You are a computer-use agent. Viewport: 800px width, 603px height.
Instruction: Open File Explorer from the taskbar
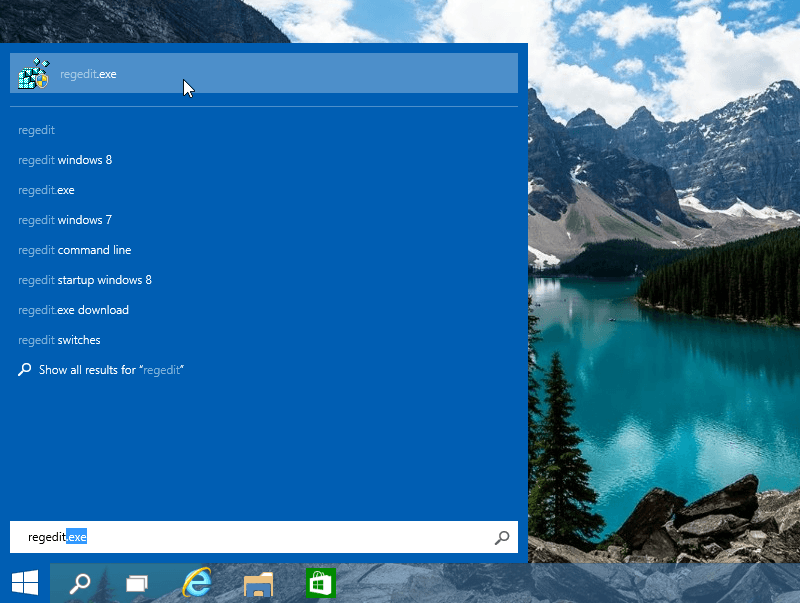pos(258,584)
